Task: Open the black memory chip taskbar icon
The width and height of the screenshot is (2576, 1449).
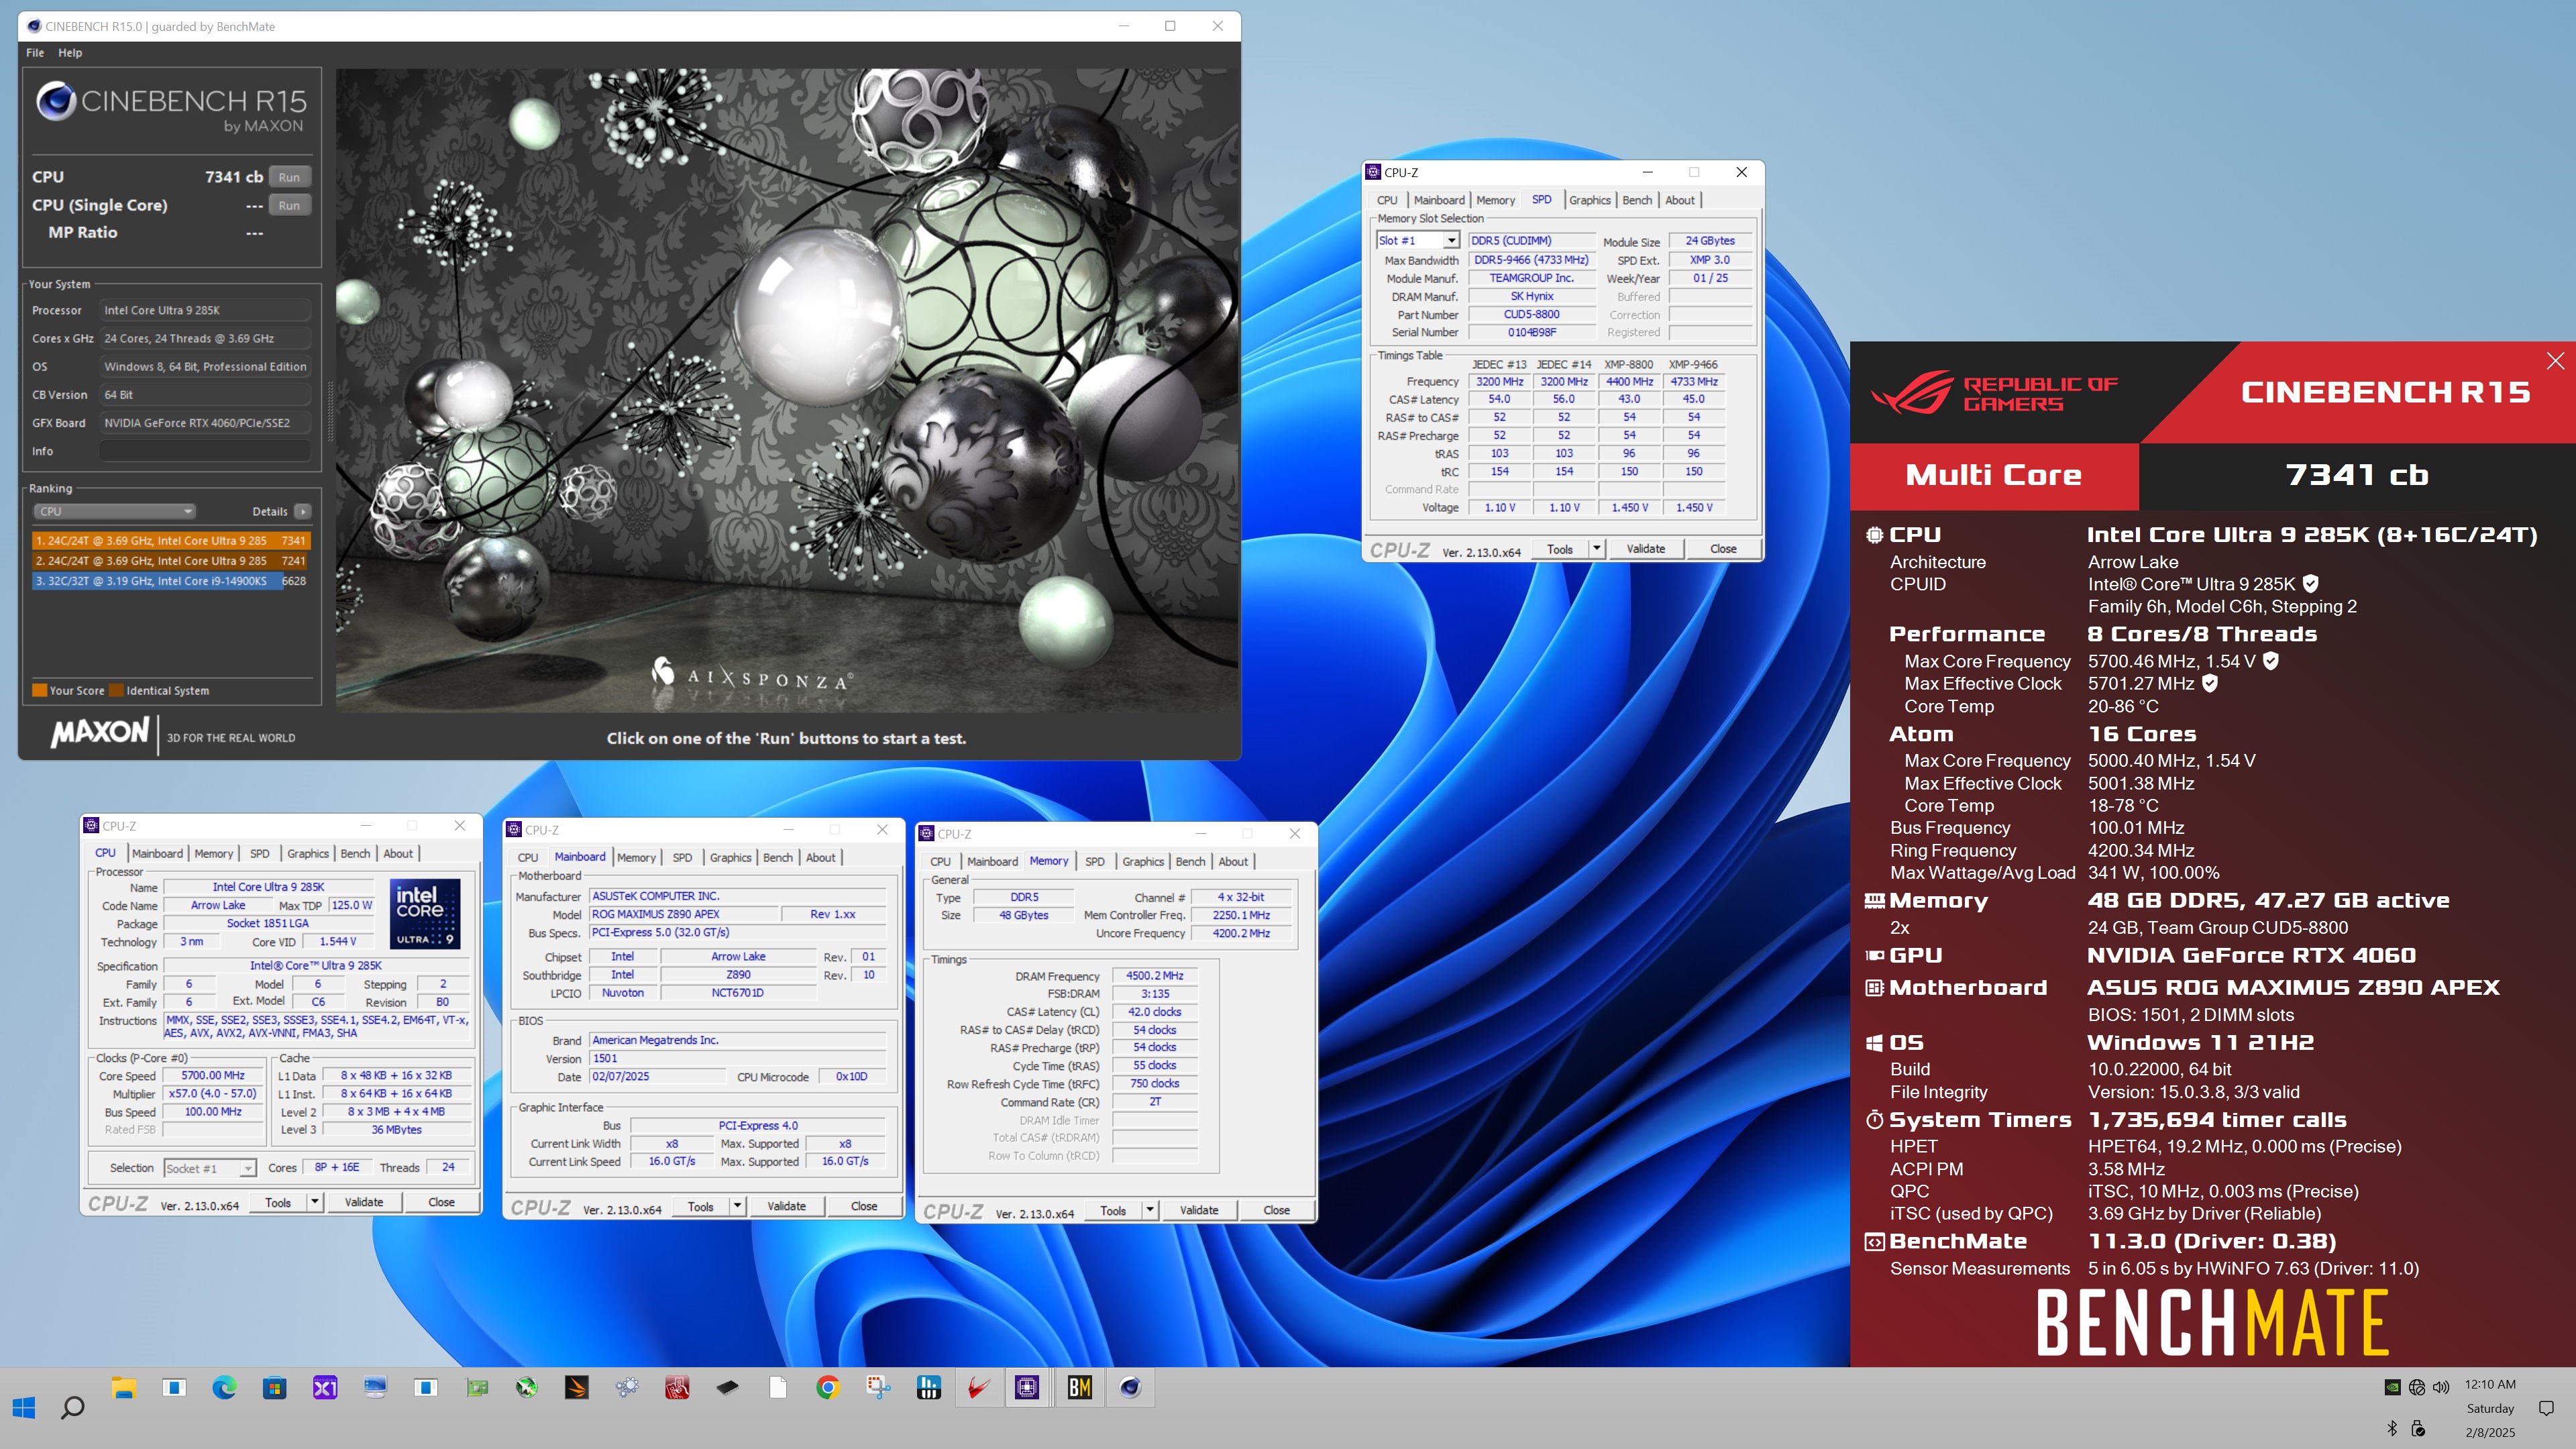Action: (727, 1387)
